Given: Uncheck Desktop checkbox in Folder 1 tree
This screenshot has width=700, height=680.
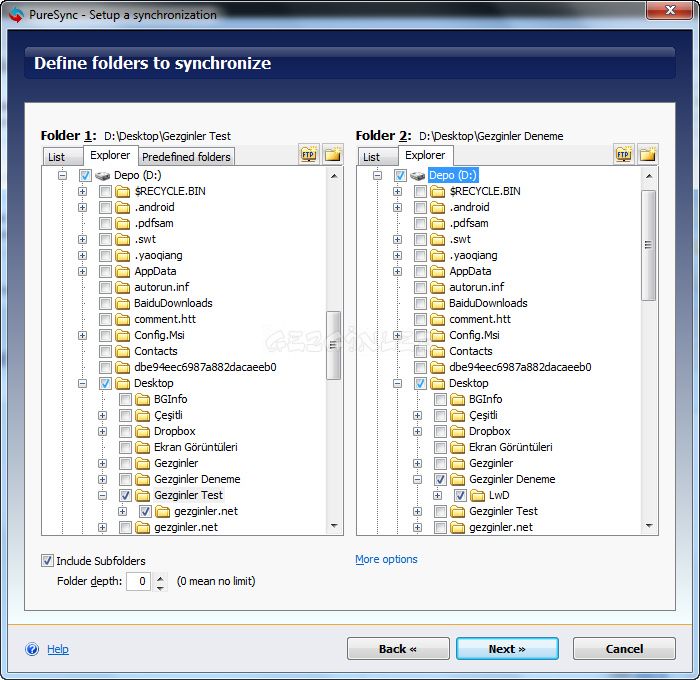Looking at the screenshot, I should (x=105, y=383).
